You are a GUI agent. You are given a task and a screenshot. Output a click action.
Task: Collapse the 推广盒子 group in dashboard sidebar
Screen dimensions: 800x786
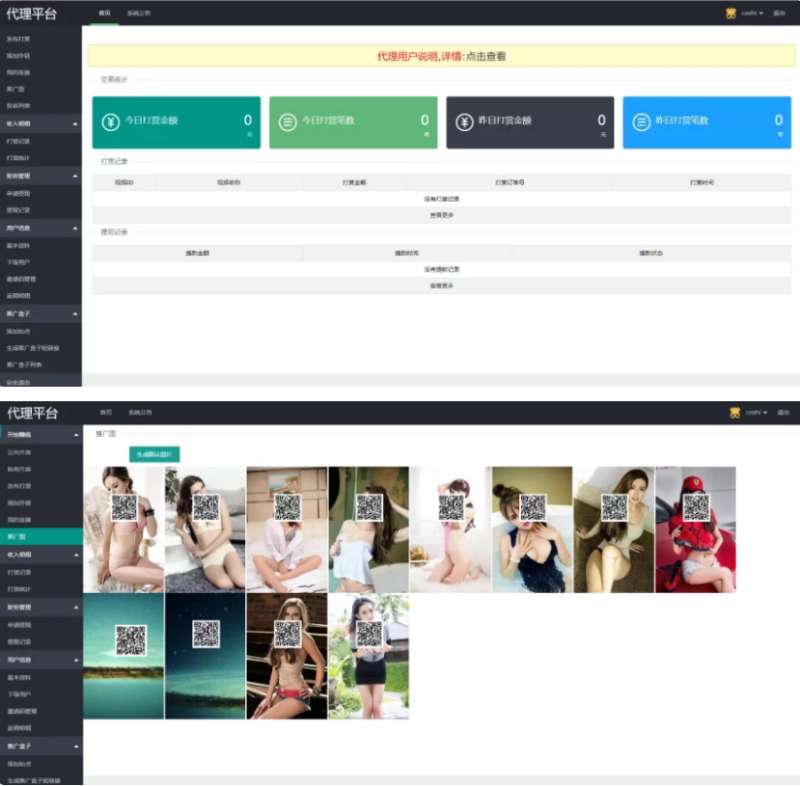pos(75,314)
